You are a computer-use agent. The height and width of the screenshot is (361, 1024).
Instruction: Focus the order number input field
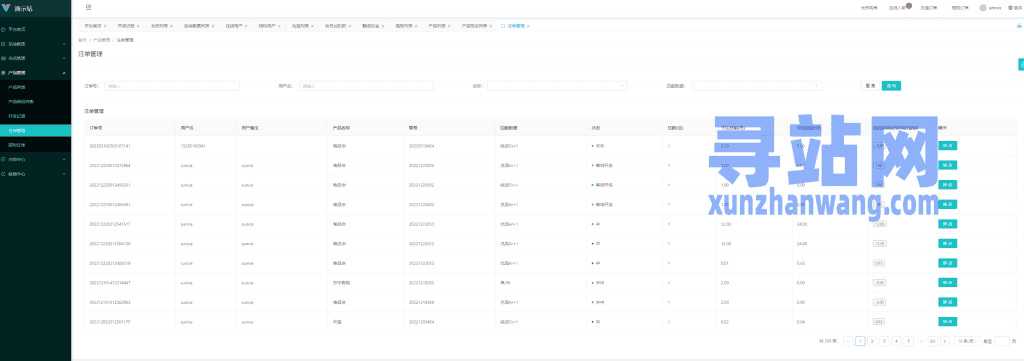[172, 86]
